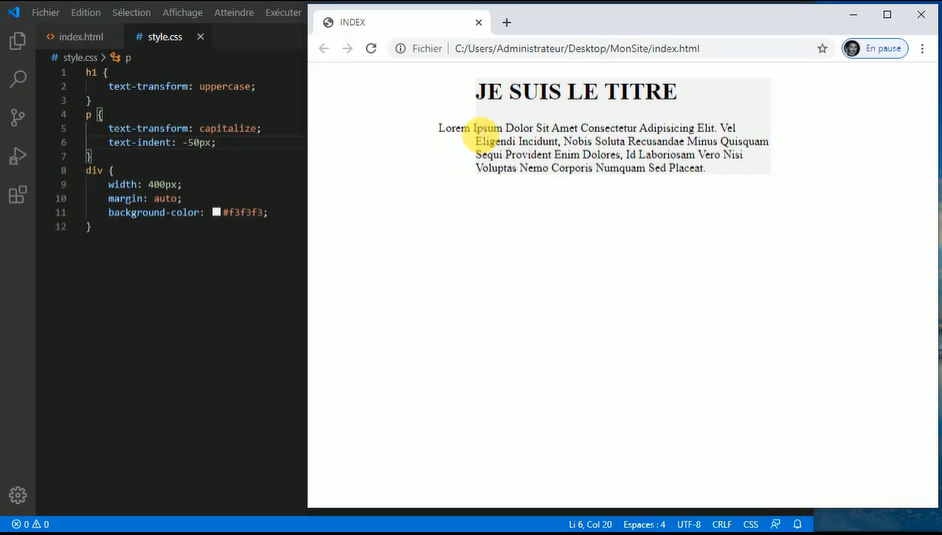This screenshot has height=535, width=942.
Task: Click the Lorem Ipsum paragraph in browser
Action: click(x=604, y=148)
